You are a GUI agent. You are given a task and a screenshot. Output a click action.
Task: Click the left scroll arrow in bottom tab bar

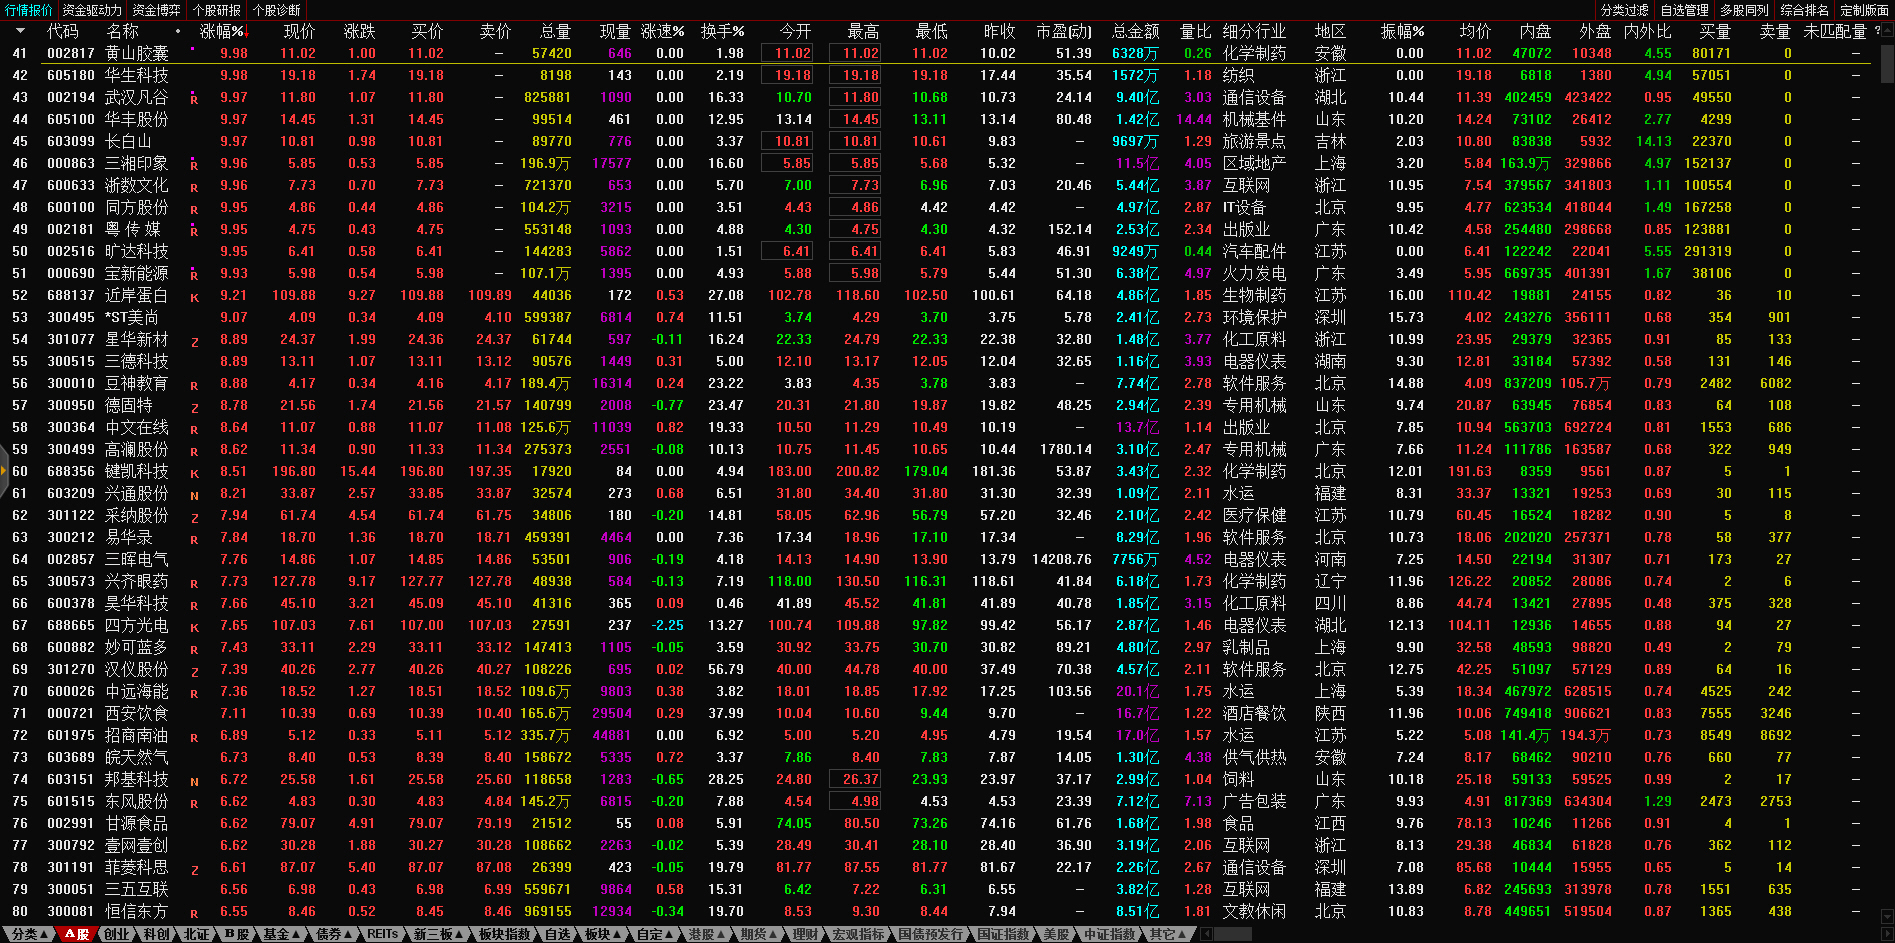tap(1207, 934)
